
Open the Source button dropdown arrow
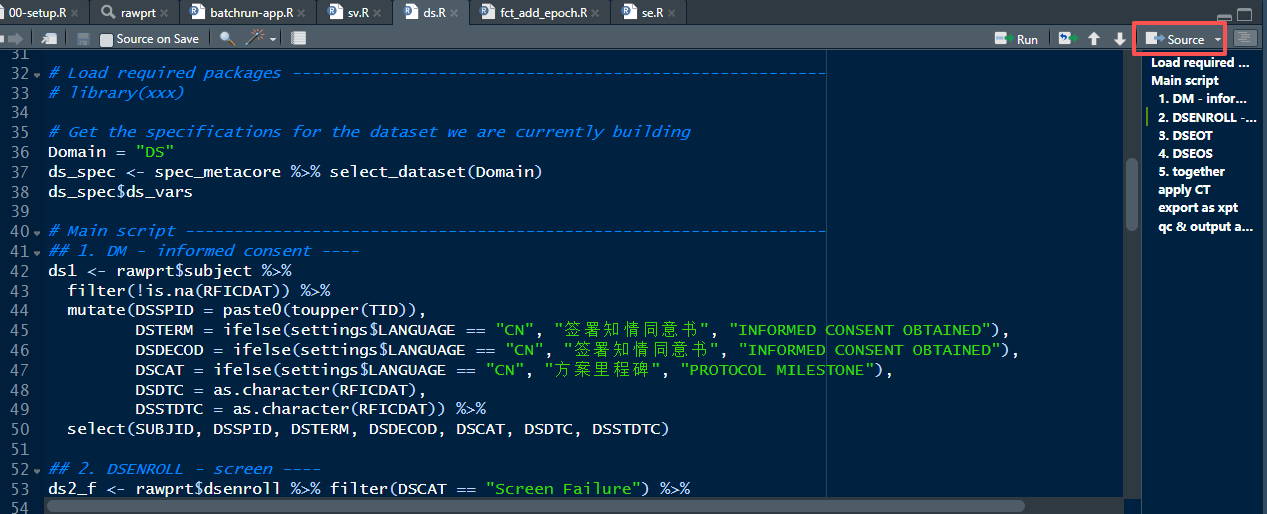[x=1218, y=39]
